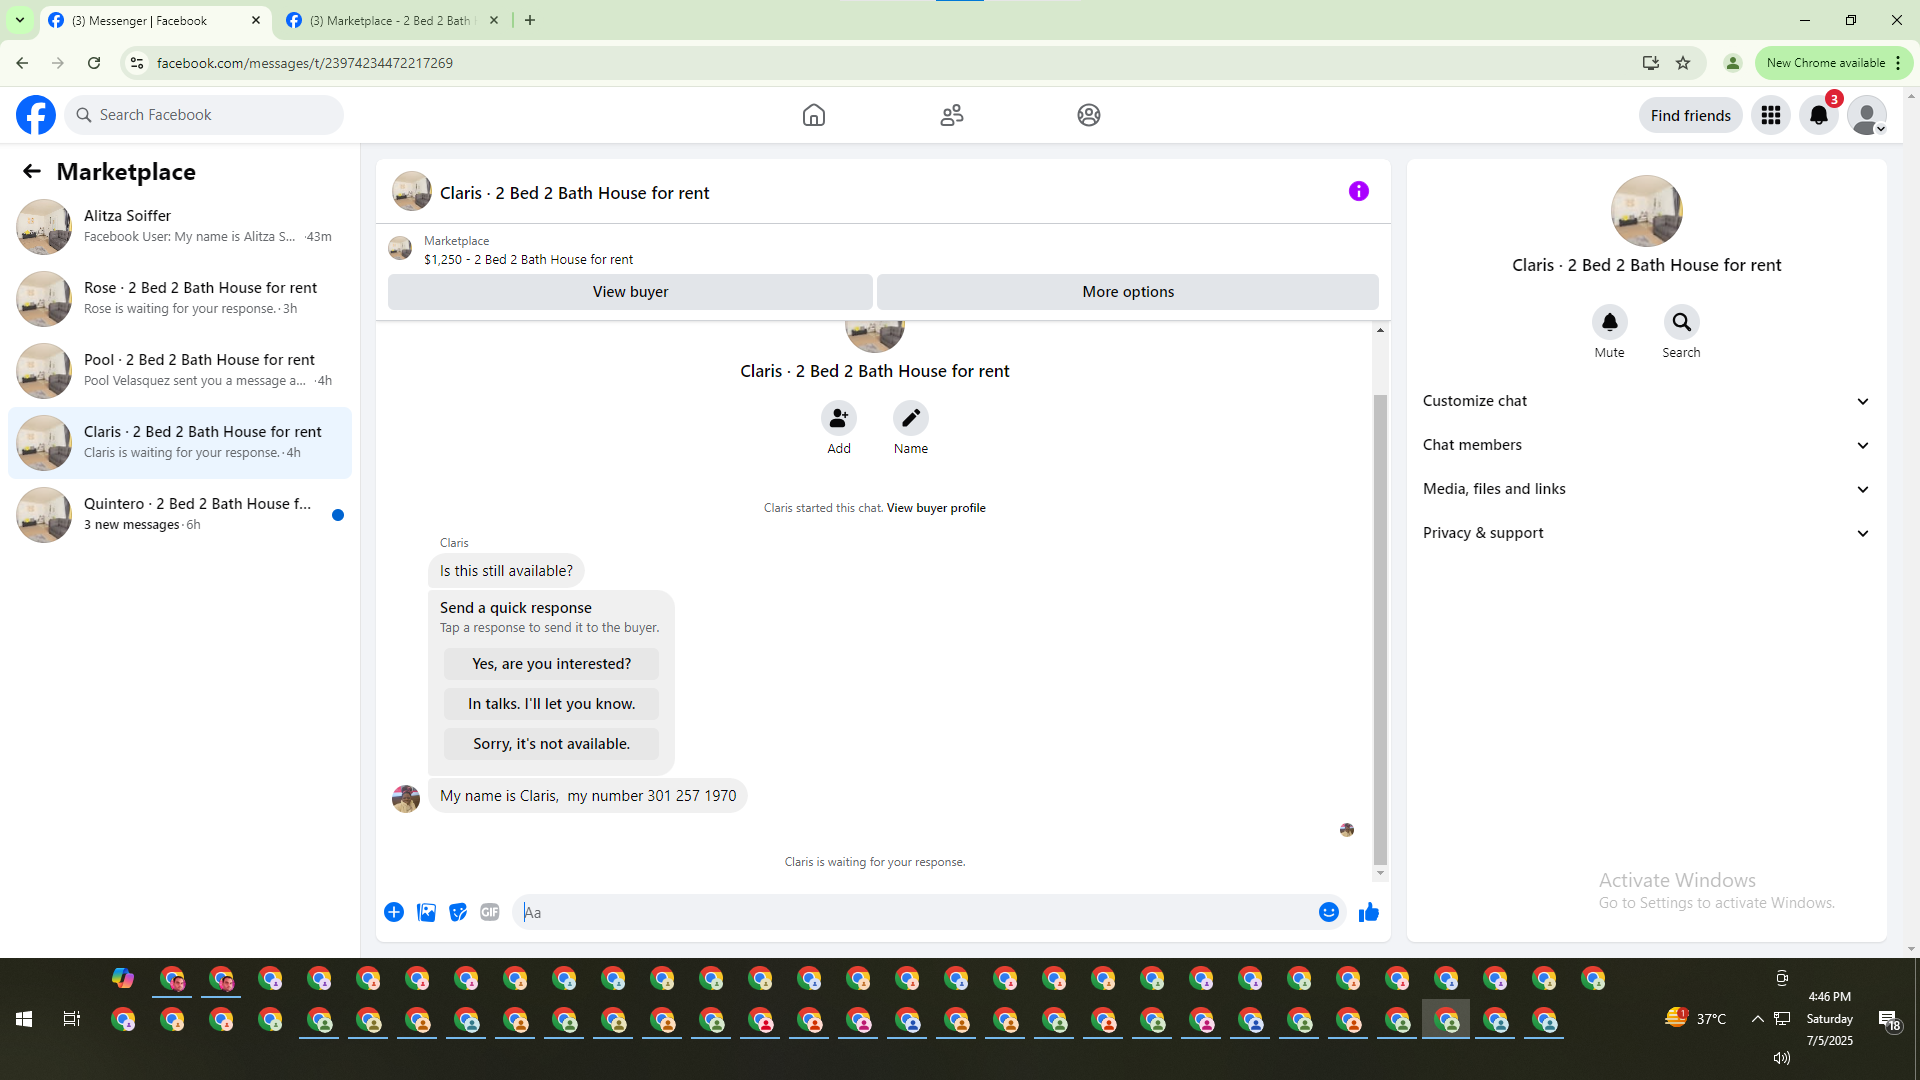
Task: Click the thumbs-up like icon
Action: click(x=1369, y=912)
